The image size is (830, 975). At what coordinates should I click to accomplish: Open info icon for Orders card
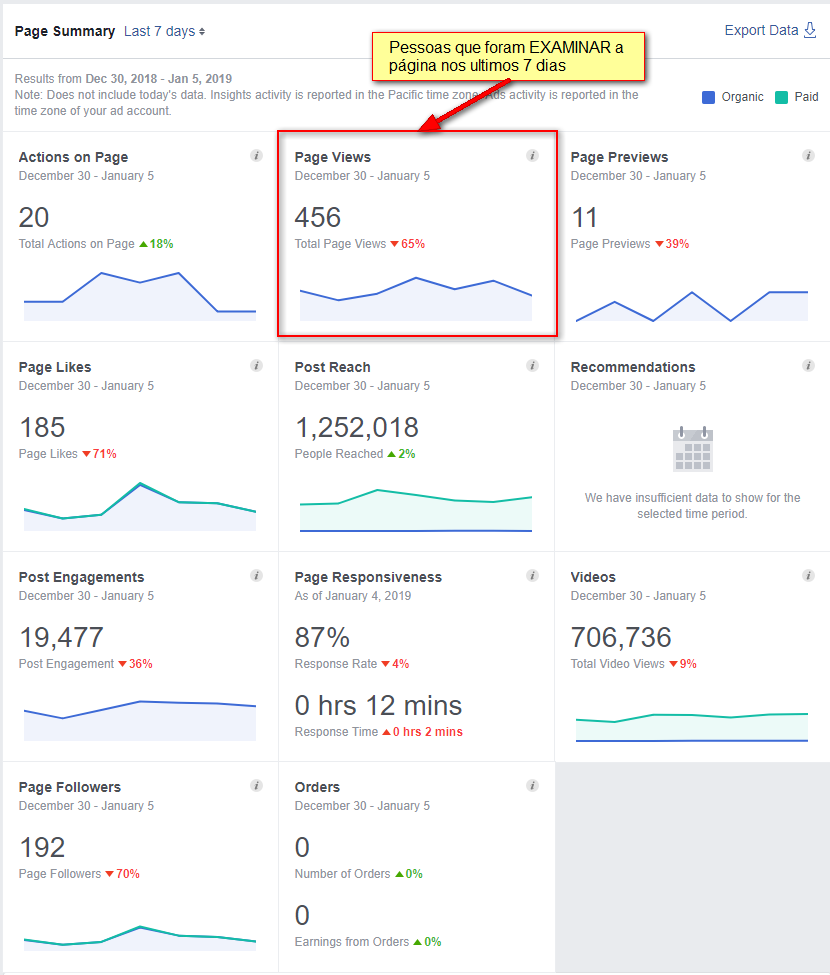coord(532,786)
